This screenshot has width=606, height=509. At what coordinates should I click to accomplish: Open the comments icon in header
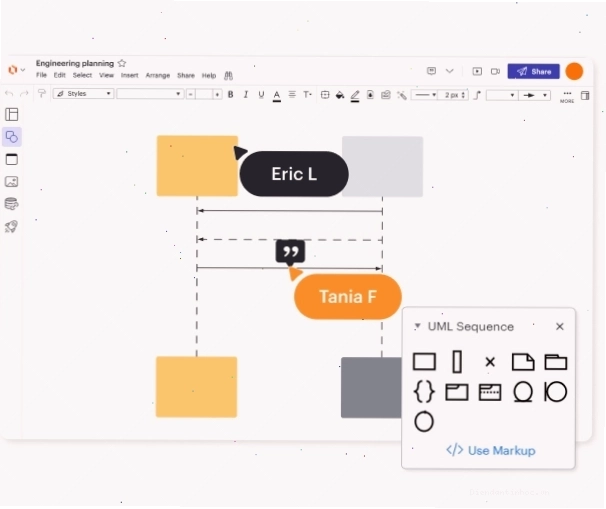(431, 71)
